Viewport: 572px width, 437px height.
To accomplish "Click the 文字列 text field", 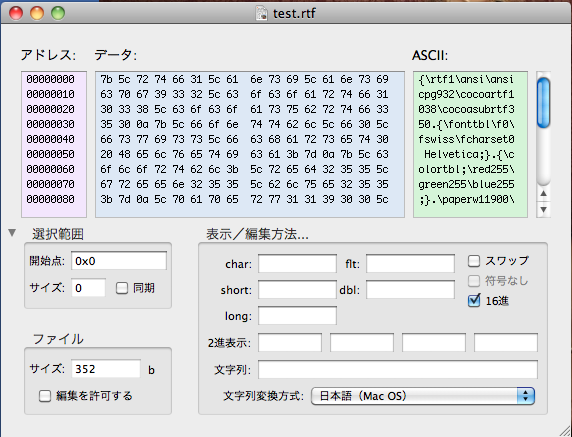I will [398, 370].
